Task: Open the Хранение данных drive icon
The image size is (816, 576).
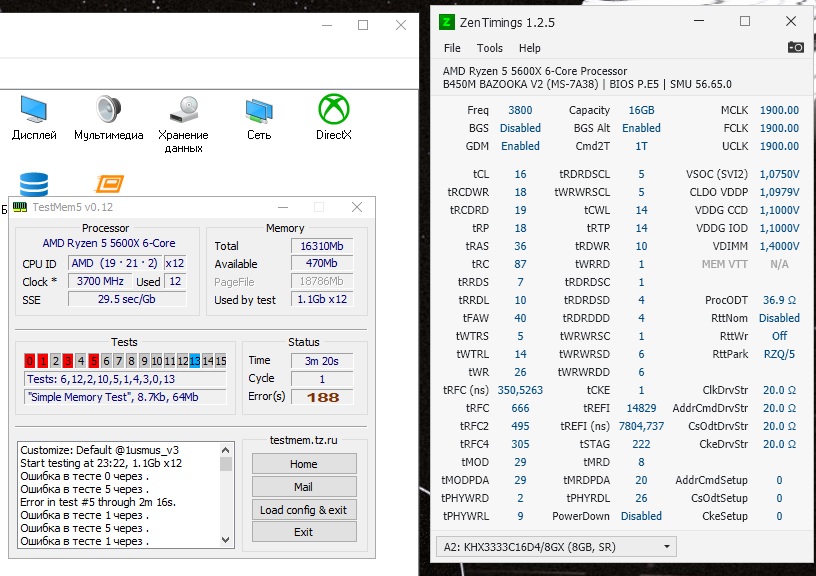Action: click(183, 109)
